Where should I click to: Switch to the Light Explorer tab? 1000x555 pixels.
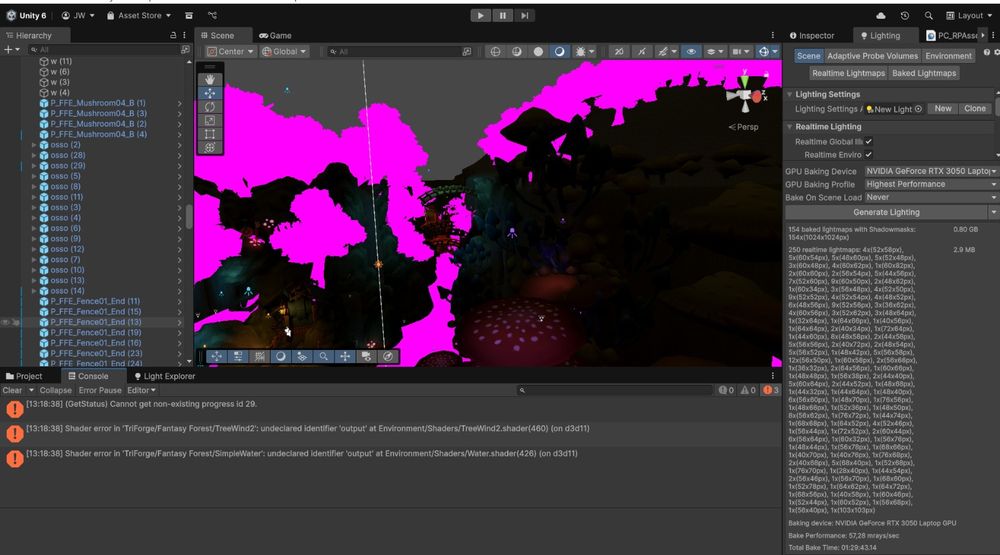coord(165,376)
